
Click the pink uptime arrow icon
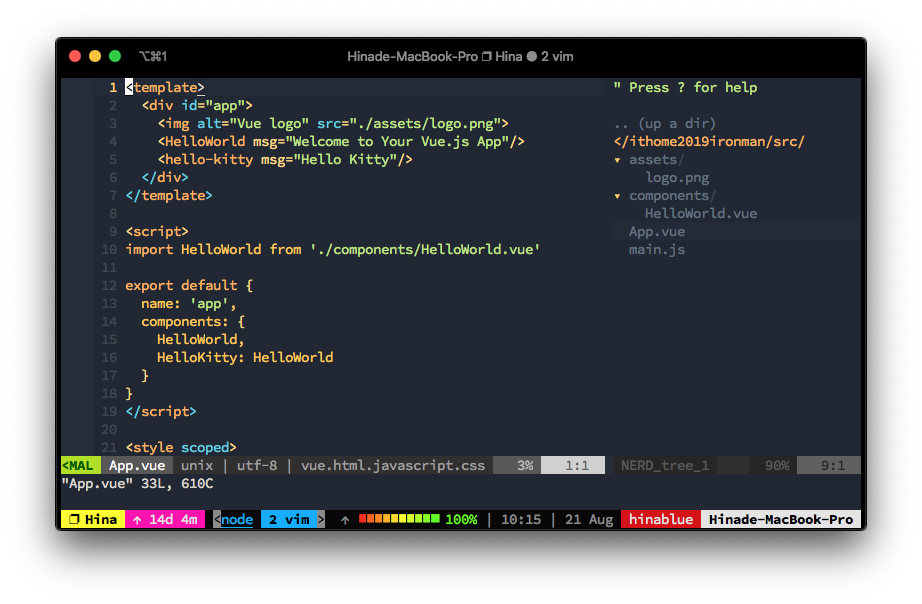coord(137,520)
